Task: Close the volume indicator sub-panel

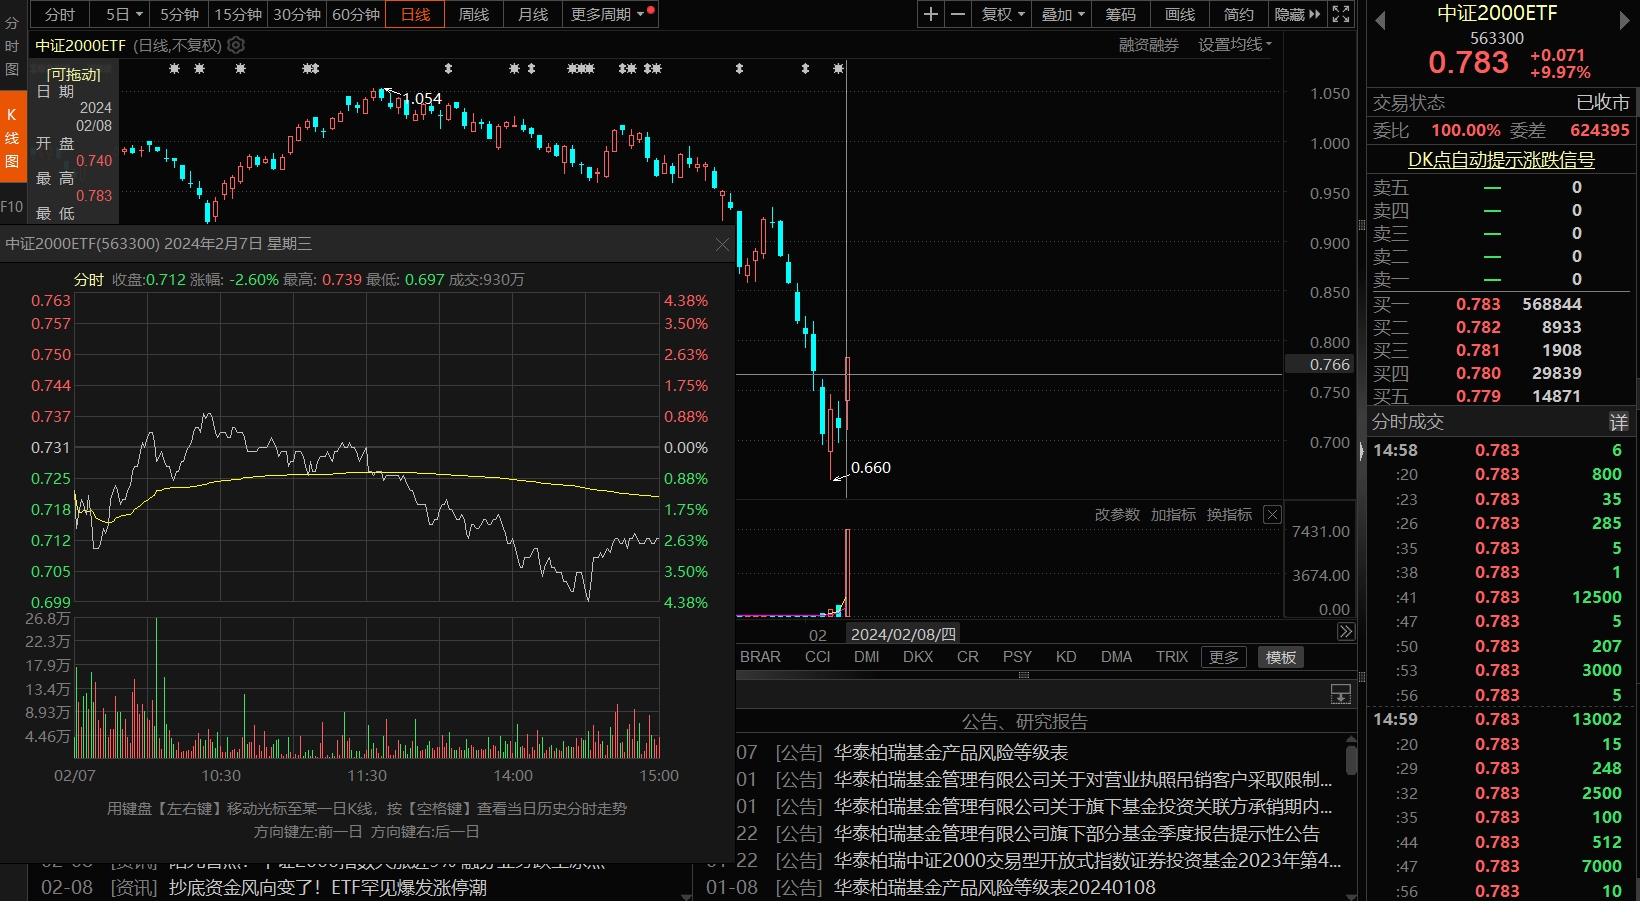Action: (x=1272, y=514)
